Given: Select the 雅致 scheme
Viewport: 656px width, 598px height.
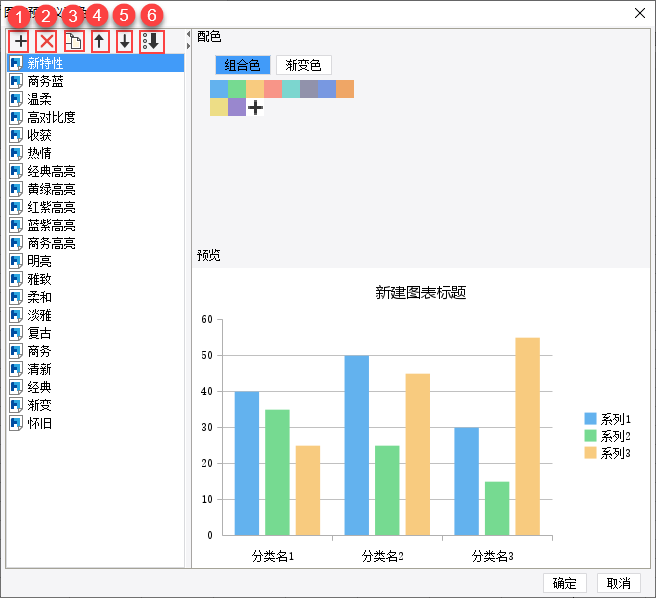Looking at the screenshot, I should [x=96, y=279].
